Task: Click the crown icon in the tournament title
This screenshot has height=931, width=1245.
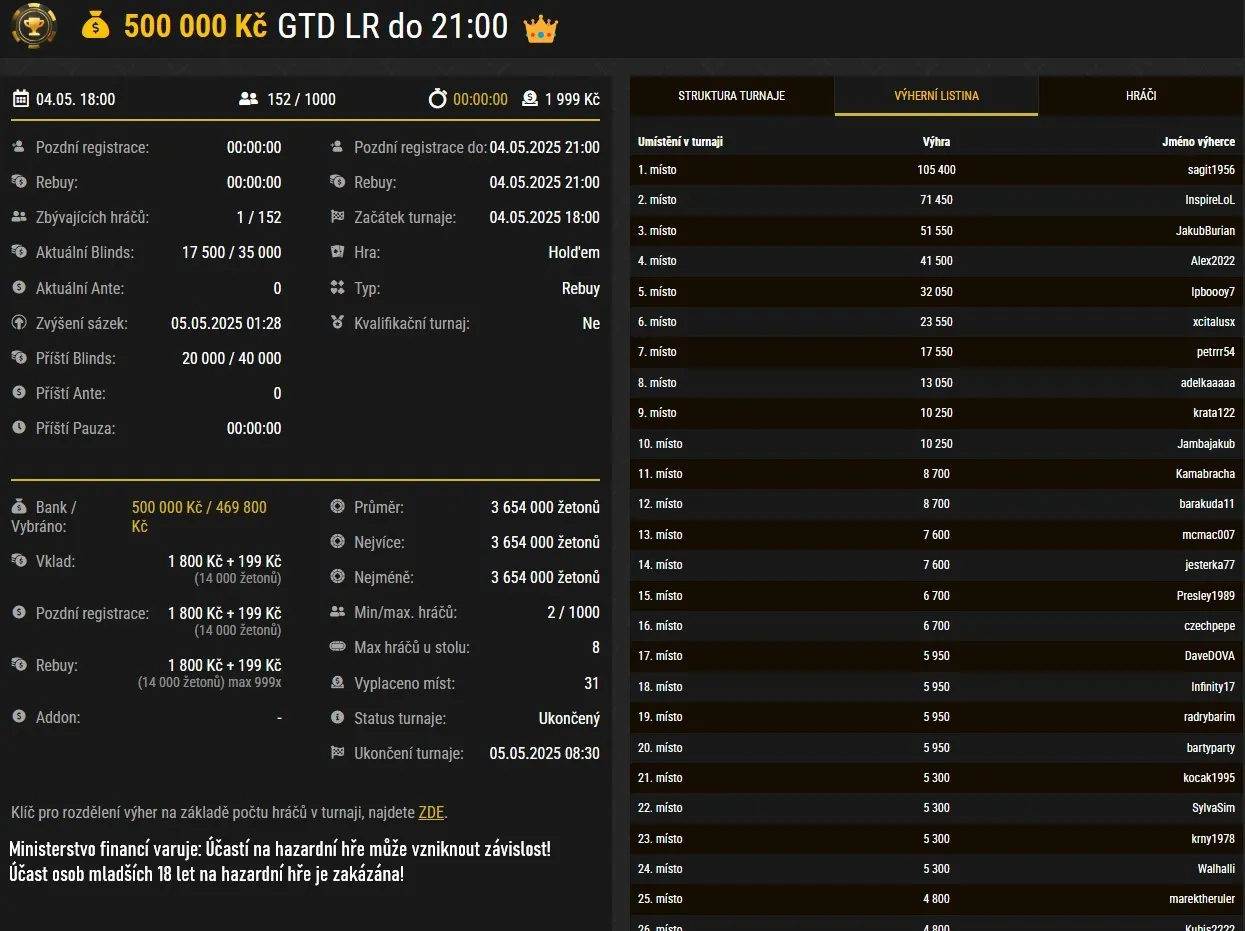Action: (541, 28)
